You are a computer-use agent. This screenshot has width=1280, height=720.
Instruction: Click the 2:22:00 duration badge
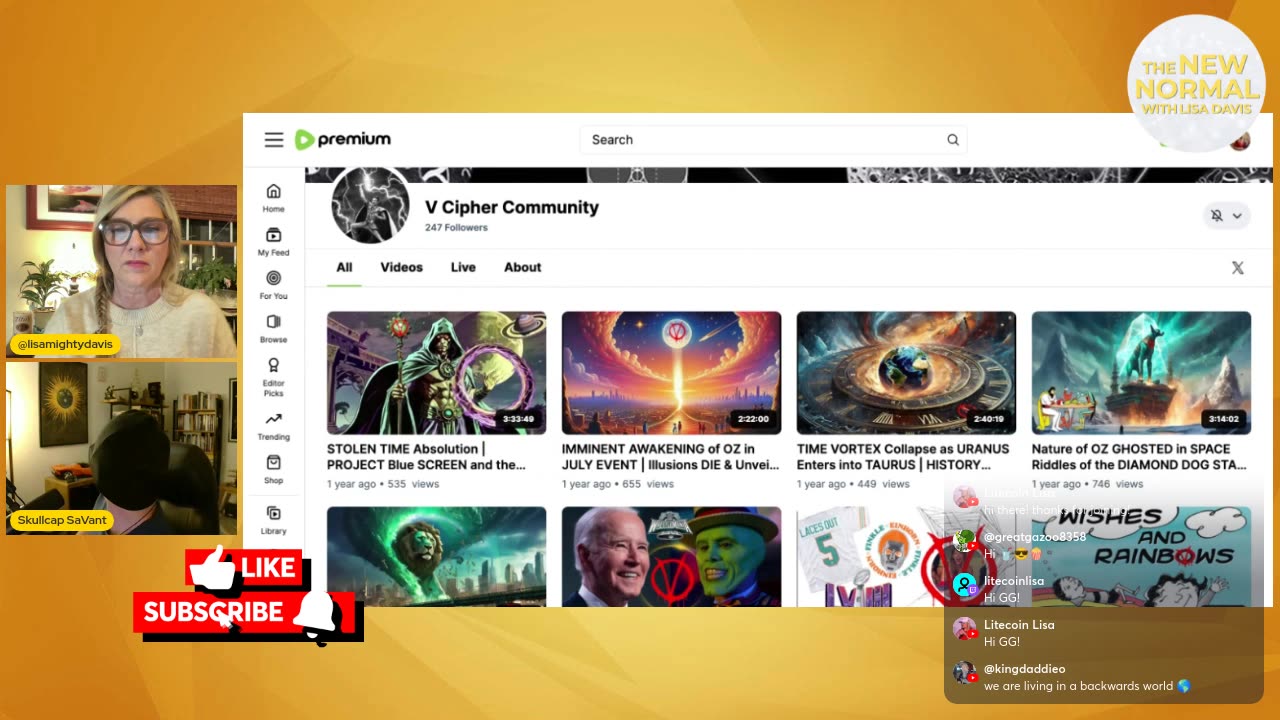coord(753,419)
